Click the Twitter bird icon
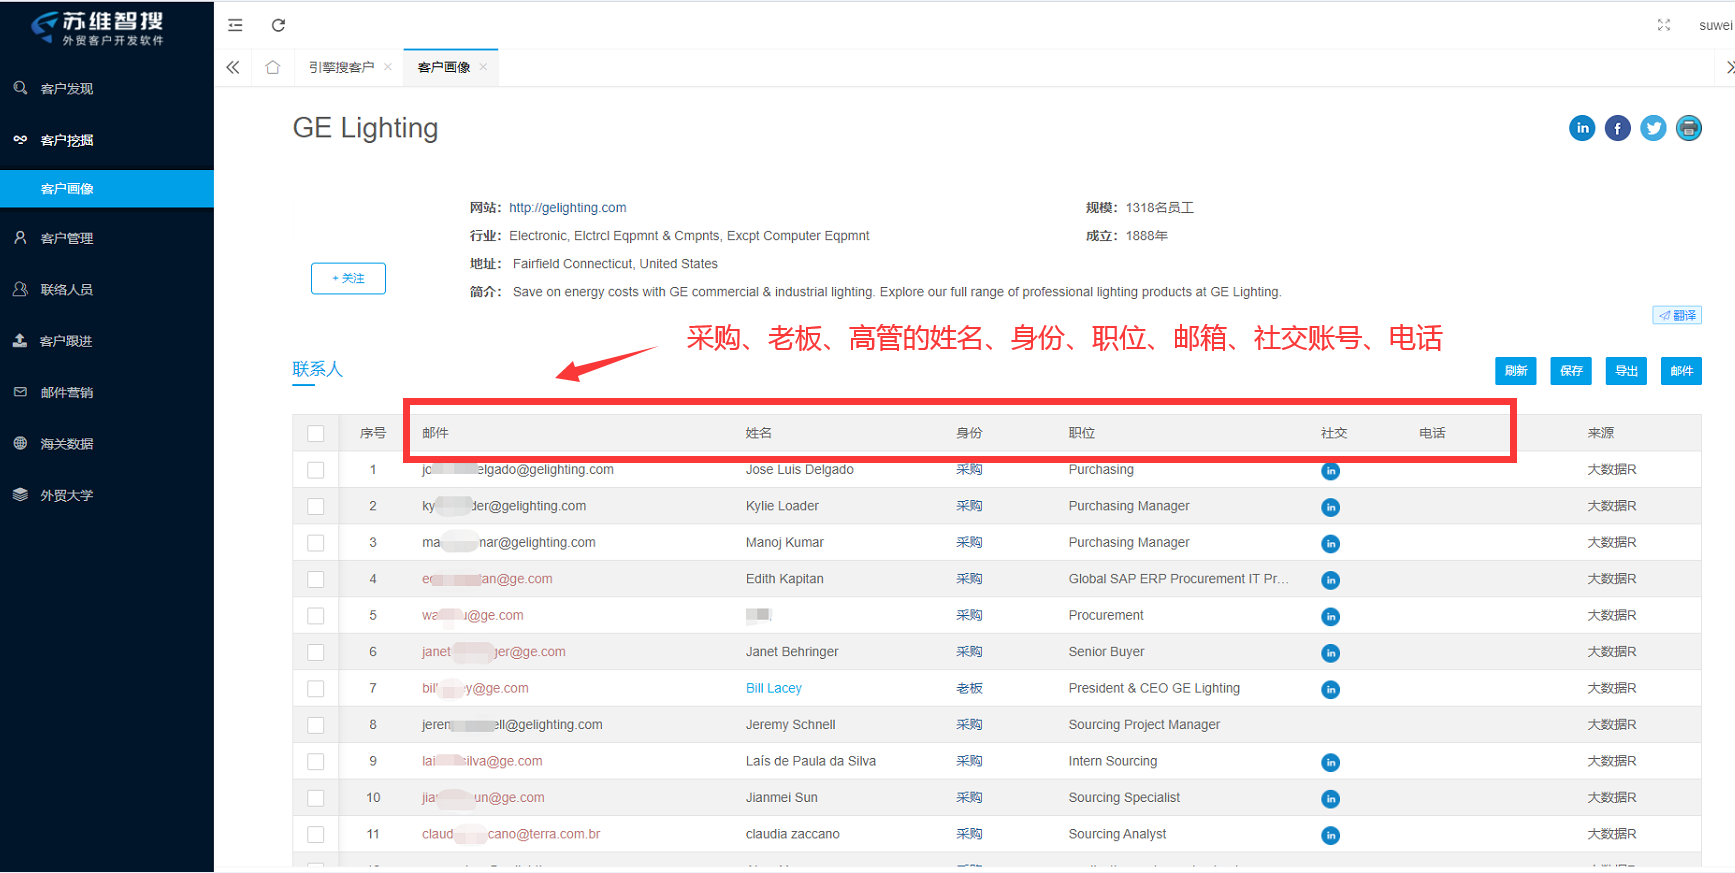This screenshot has height=873, width=1735. pos(1653,128)
